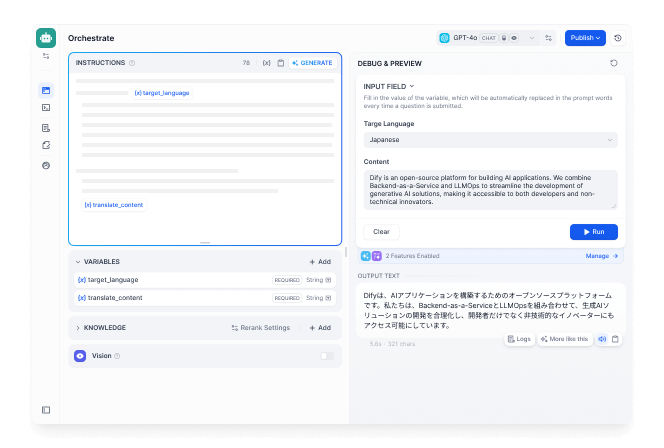Open the Orchestrate page icon in sidebar
Screen dimensions: 664x448
pos(46,90)
